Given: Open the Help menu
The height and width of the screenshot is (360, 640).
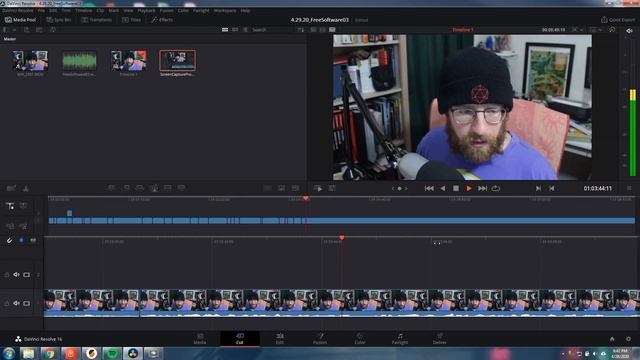Looking at the screenshot, I should (245, 10).
